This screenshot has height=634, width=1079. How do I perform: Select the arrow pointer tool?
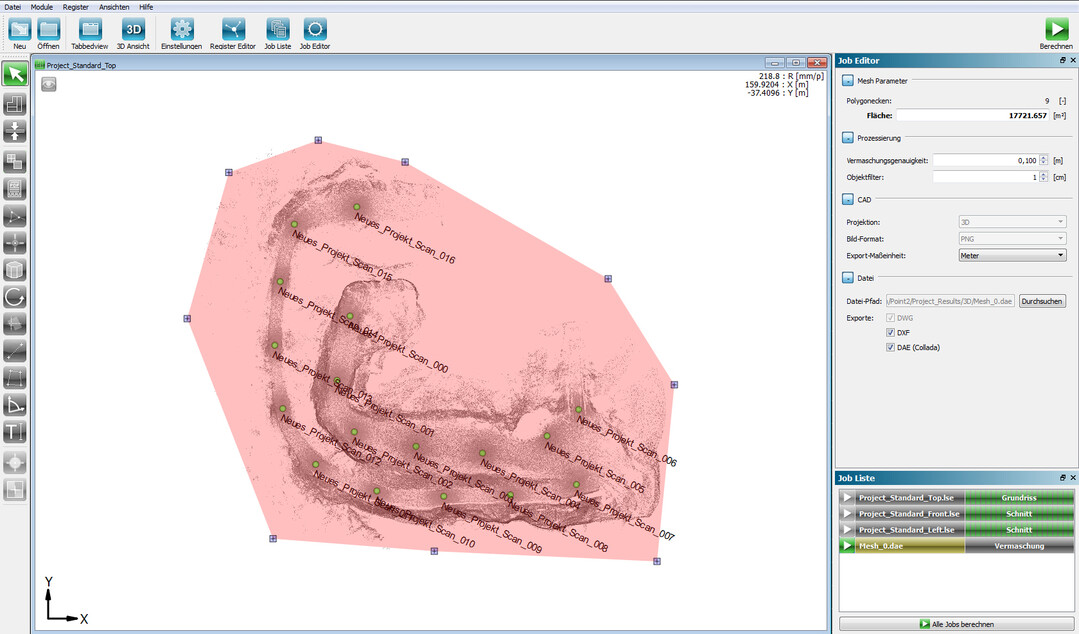point(15,74)
